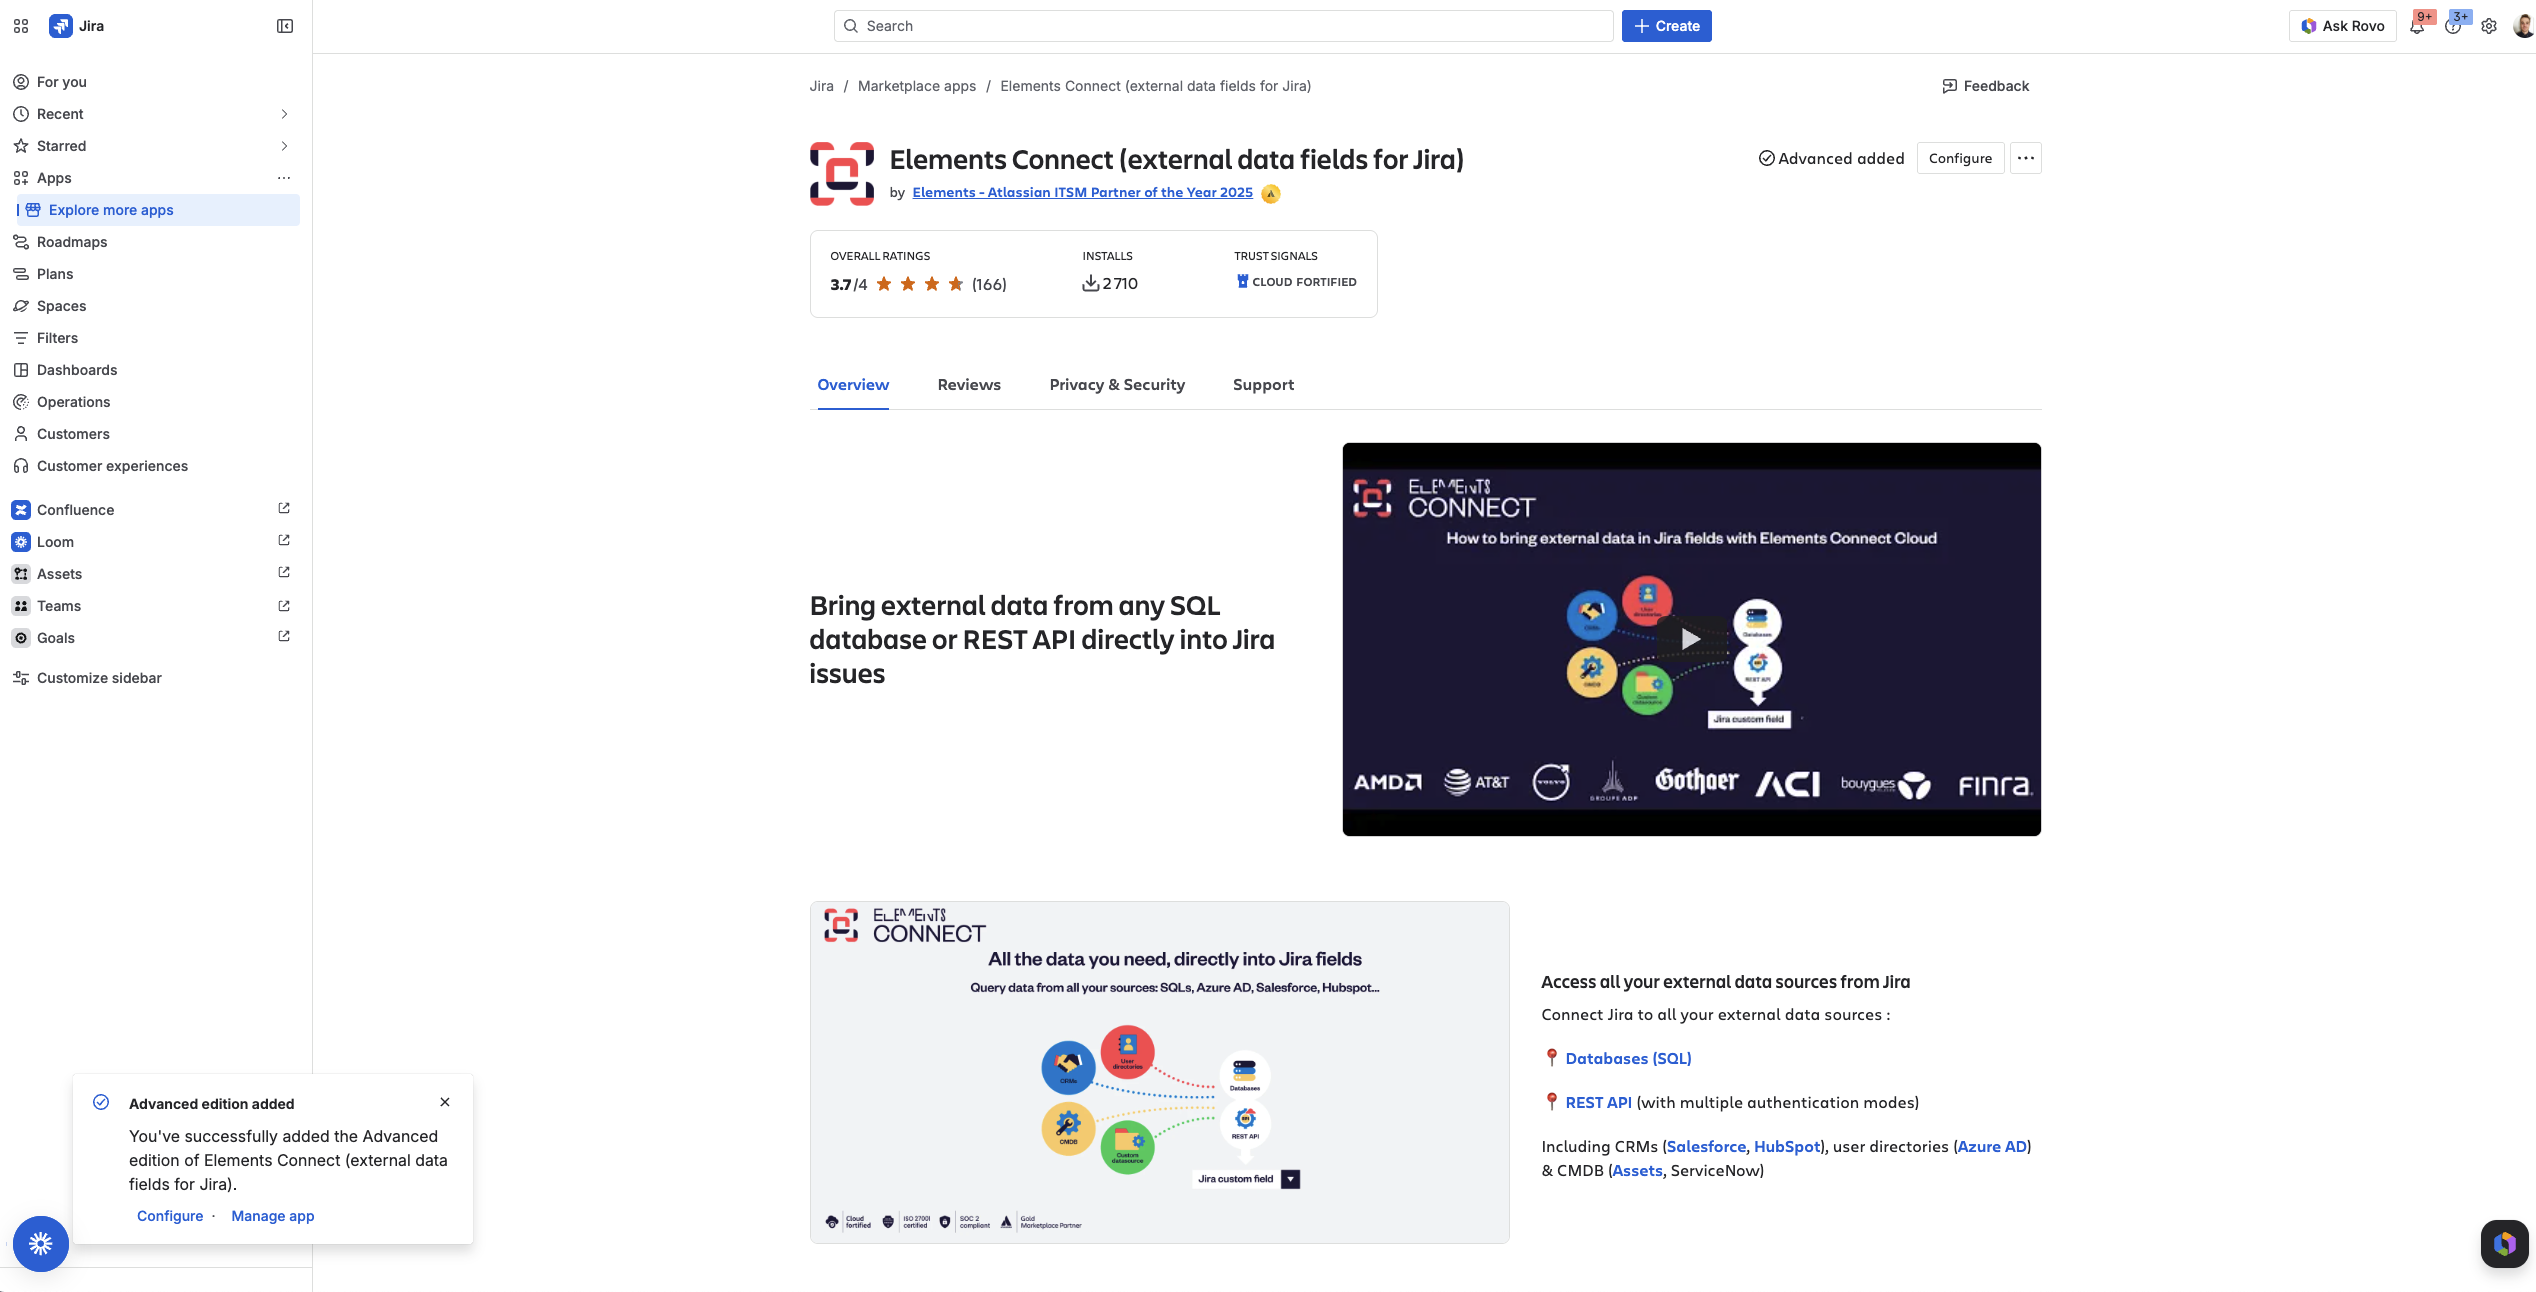Click the Elements Connect app logo
Viewport: 2536px width, 1292px height.
click(x=842, y=174)
